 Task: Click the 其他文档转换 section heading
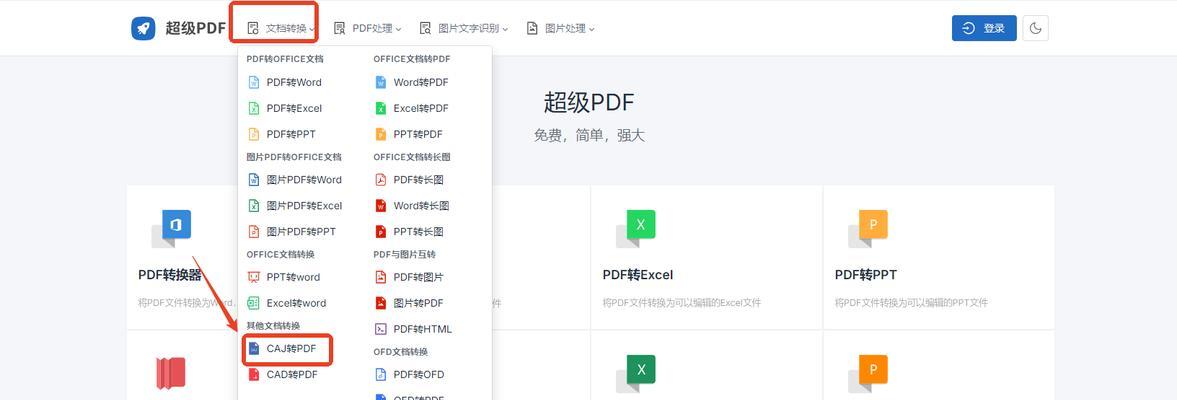tap(273, 326)
